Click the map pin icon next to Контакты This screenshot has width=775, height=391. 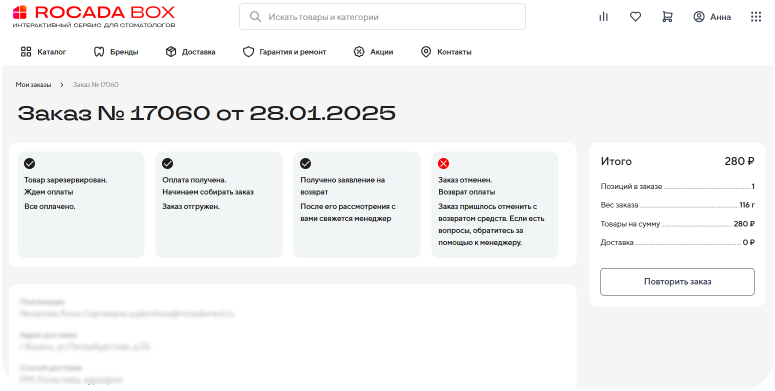pyautogui.click(x=426, y=51)
